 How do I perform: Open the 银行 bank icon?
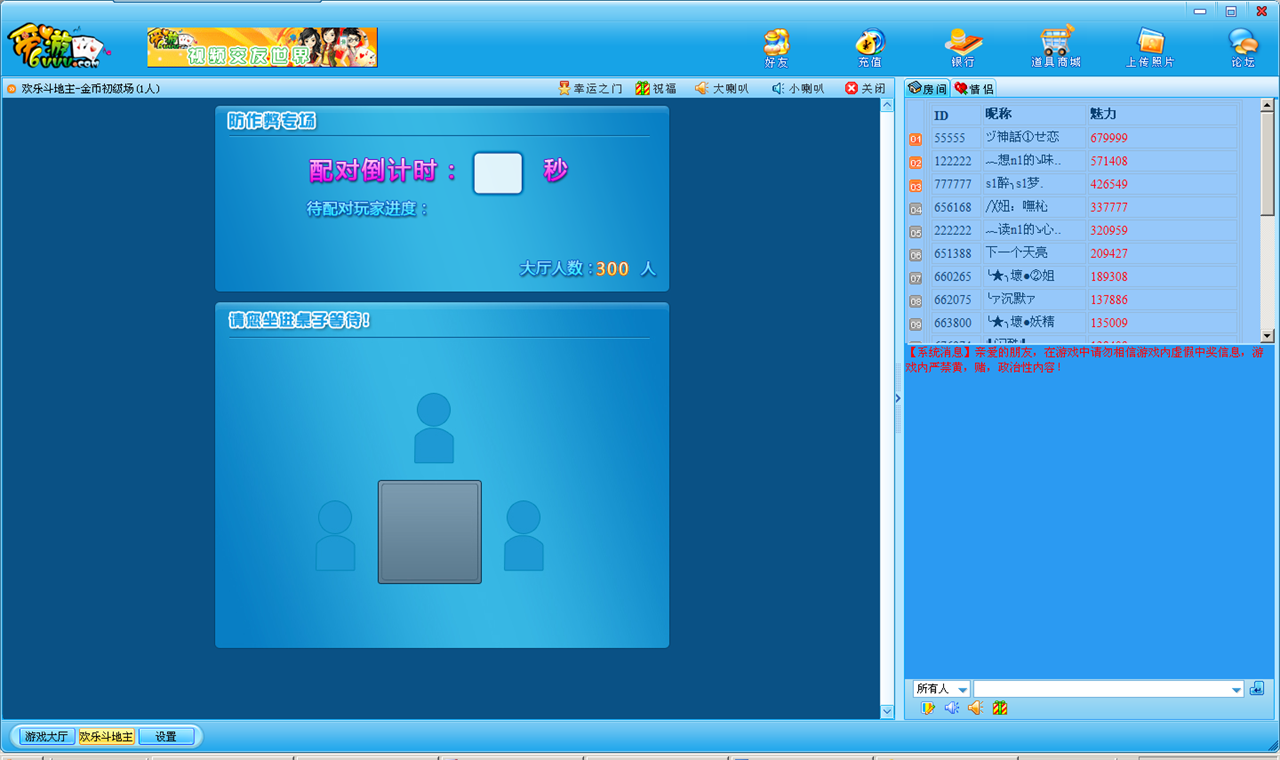pyautogui.click(x=963, y=46)
